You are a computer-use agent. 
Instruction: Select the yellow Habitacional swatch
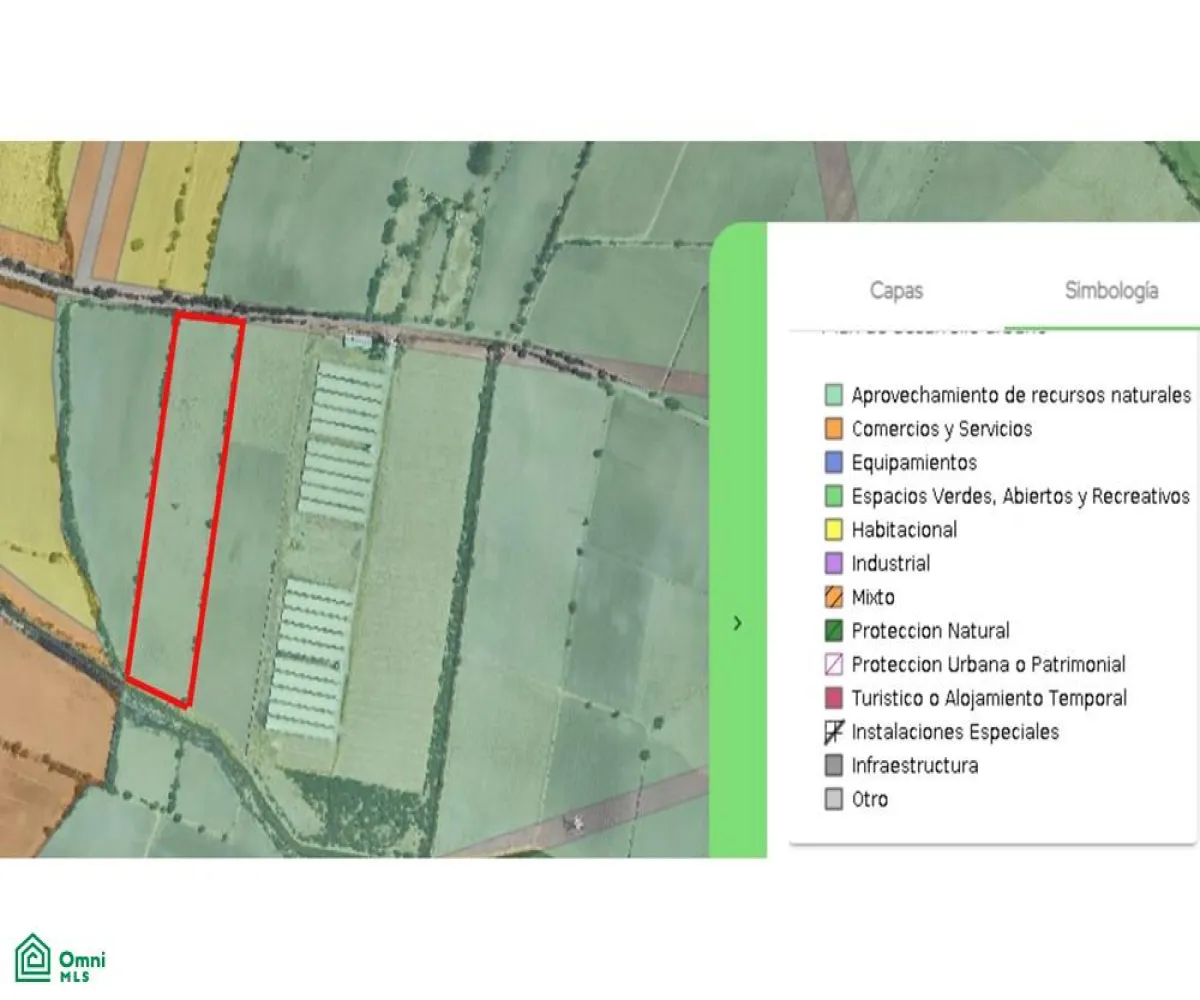(x=834, y=530)
